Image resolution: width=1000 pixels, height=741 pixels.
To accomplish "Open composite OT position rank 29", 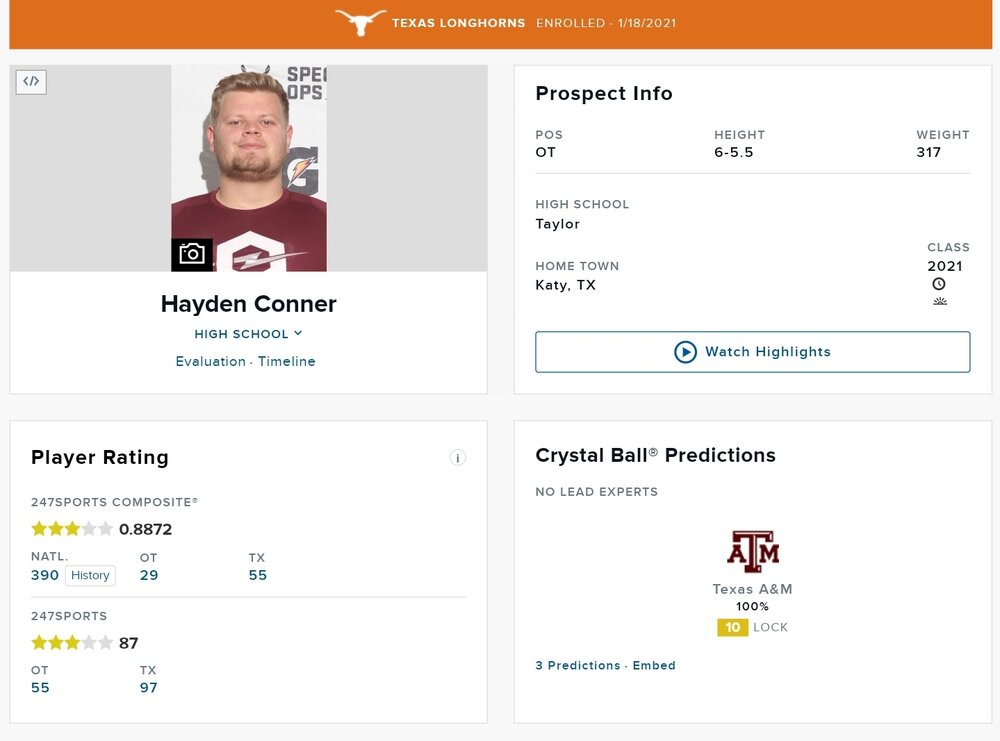I will (x=149, y=575).
